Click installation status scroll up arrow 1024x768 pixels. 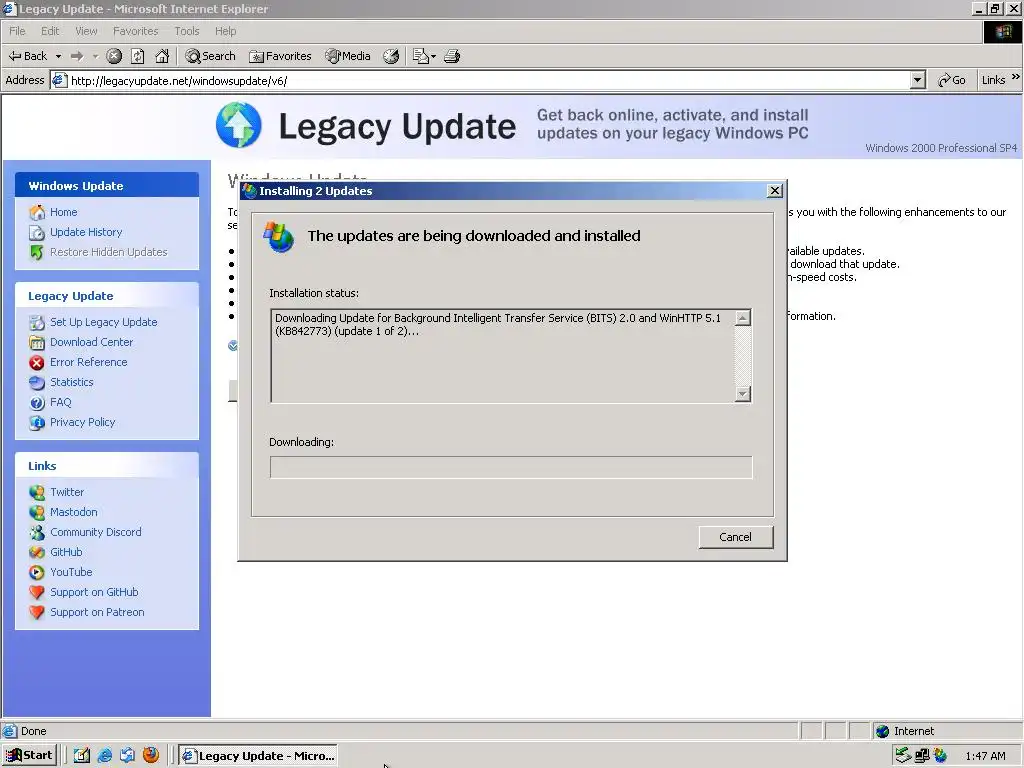pos(743,318)
